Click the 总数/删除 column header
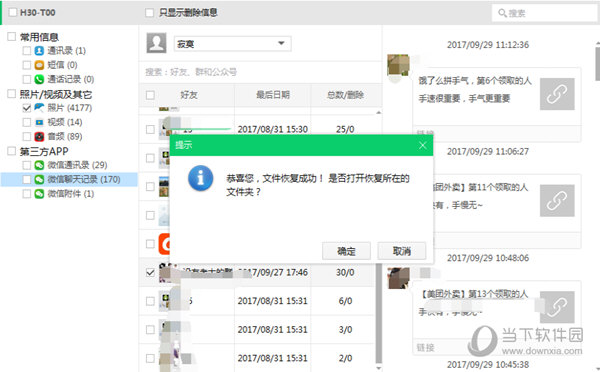This screenshot has height=372, width=600. click(346, 95)
